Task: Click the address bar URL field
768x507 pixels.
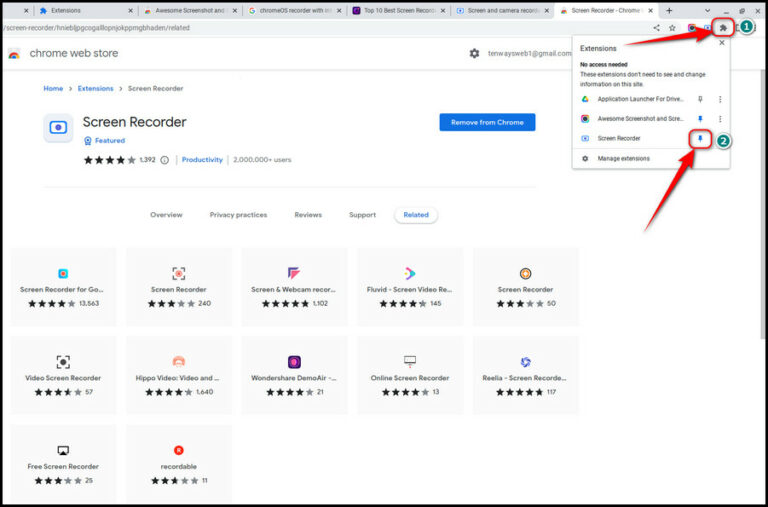Action: click(x=323, y=28)
